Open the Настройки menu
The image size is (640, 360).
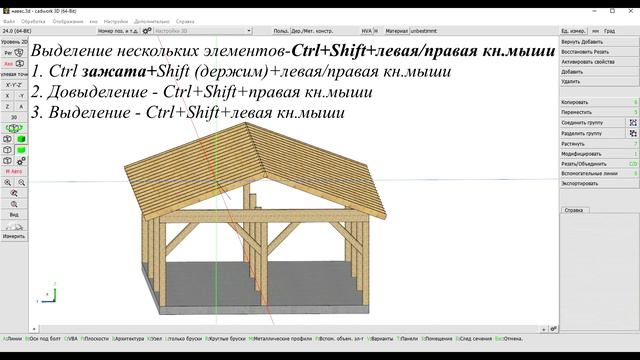(116, 21)
